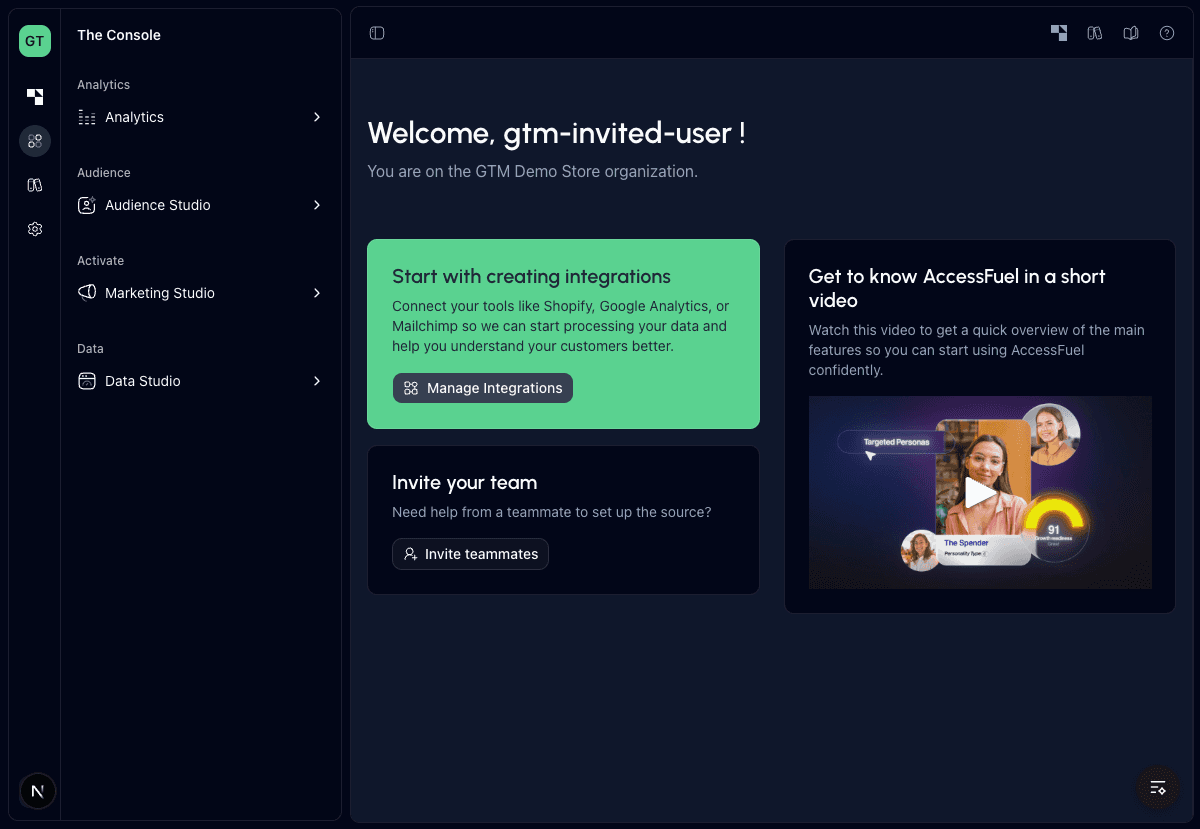1200x829 pixels.
Task: Click the N avatar at the bottom left
Action: pos(37,791)
